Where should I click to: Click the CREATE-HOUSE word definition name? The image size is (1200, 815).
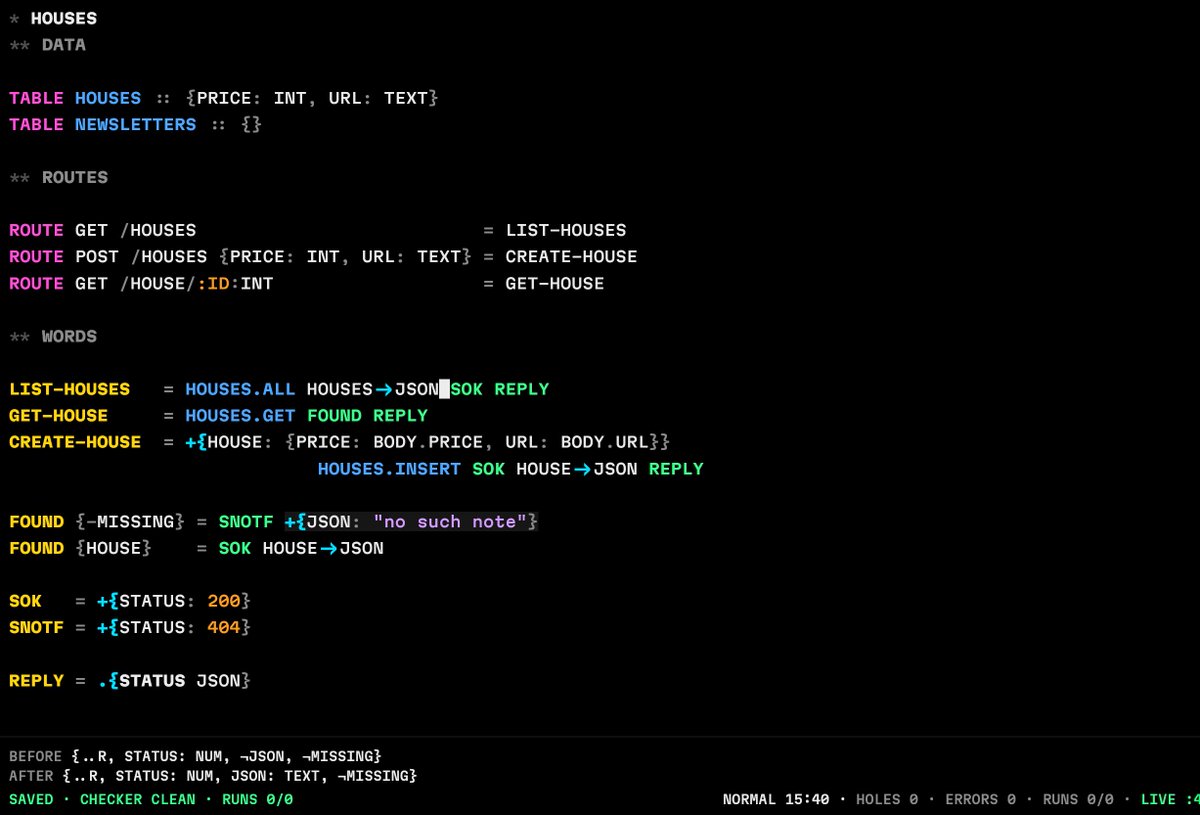click(75, 442)
